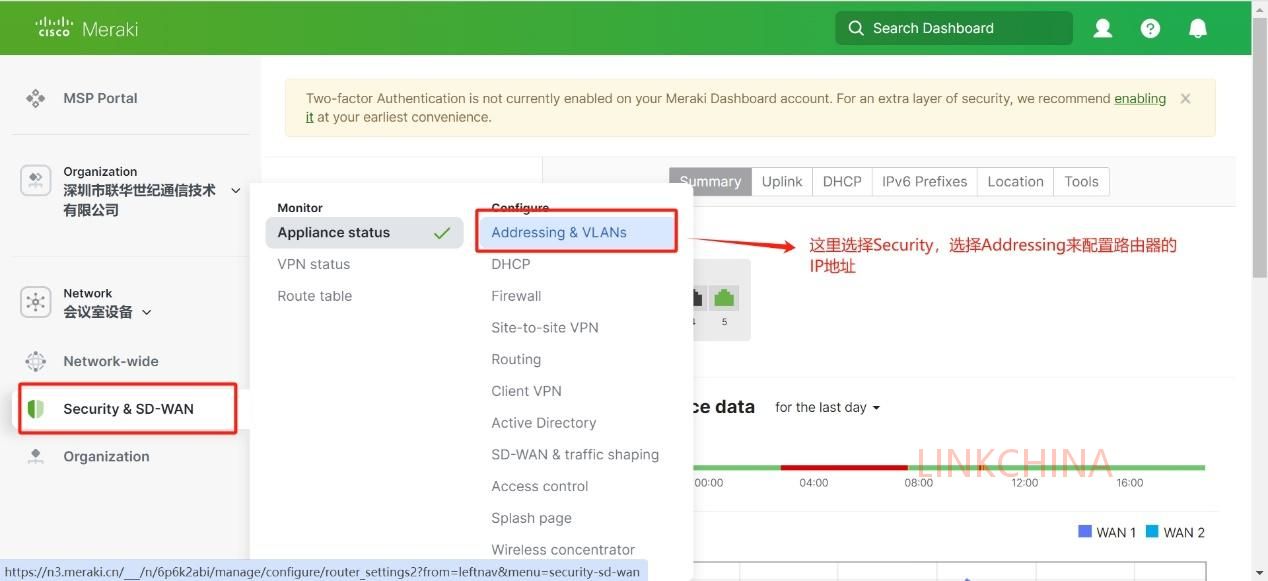Image resolution: width=1268 pixels, height=581 pixels.
Task: Open Splash page menu item
Action: (531, 518)
